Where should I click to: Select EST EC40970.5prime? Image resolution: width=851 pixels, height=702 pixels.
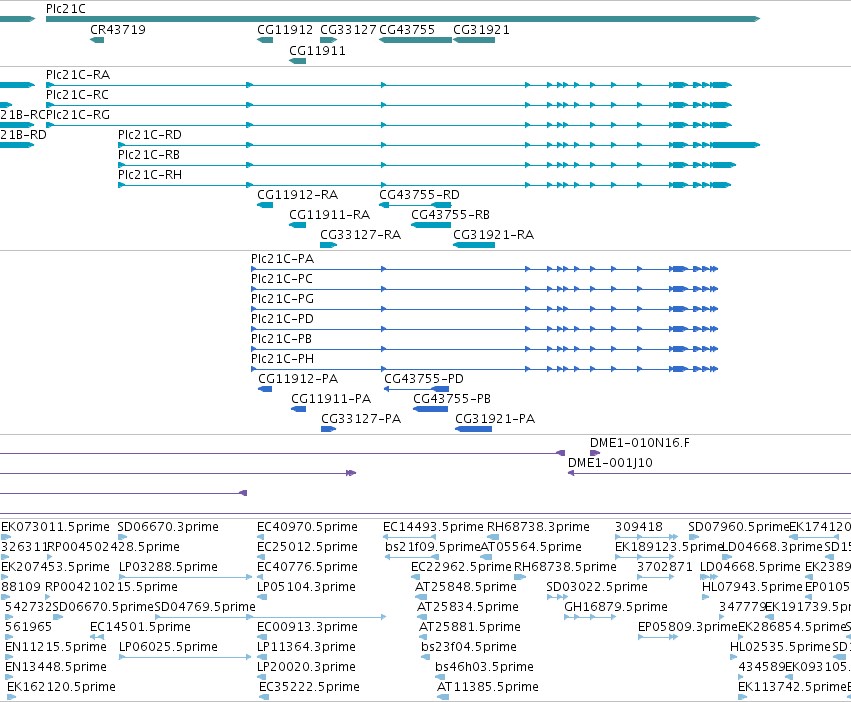pyautogui.click(x=307, y=527)
